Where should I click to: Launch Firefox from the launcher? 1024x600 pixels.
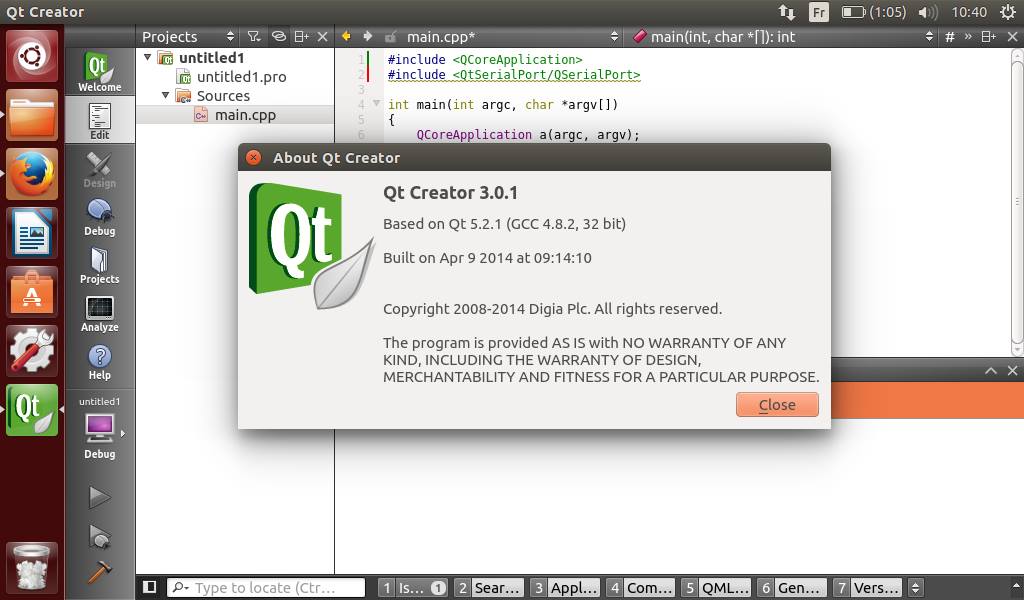(32, 174)
